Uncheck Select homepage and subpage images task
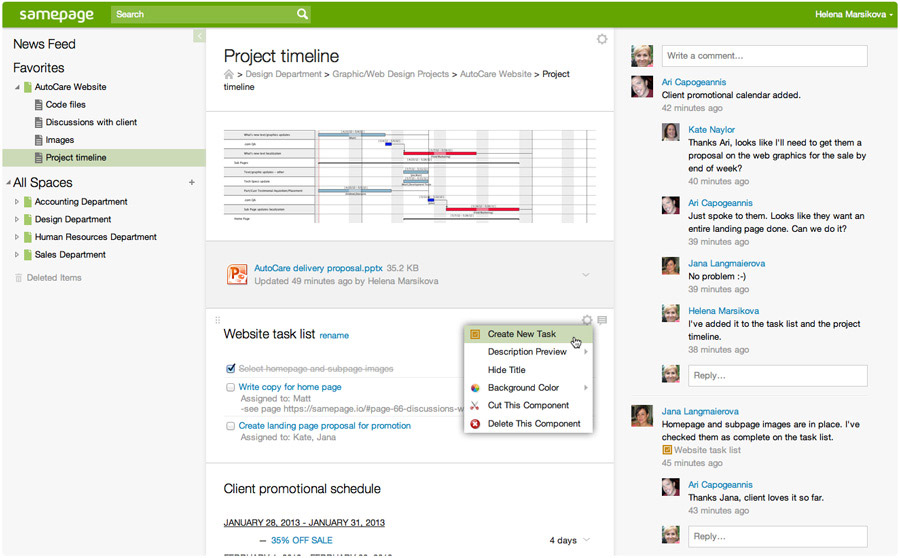 (x=231, y=369)
